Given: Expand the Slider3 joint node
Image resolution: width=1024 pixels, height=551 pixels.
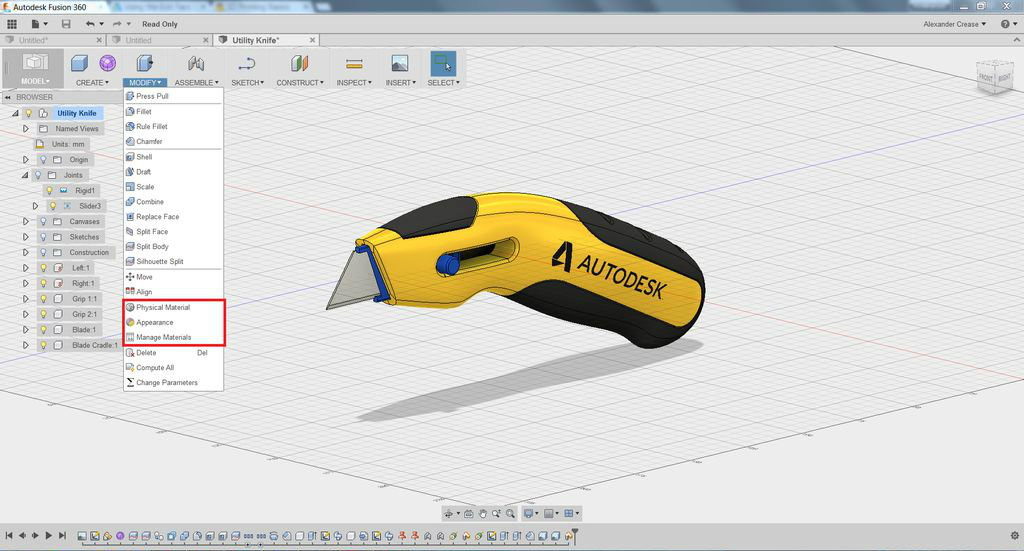Looking at the screenshot, I should 36,206.
